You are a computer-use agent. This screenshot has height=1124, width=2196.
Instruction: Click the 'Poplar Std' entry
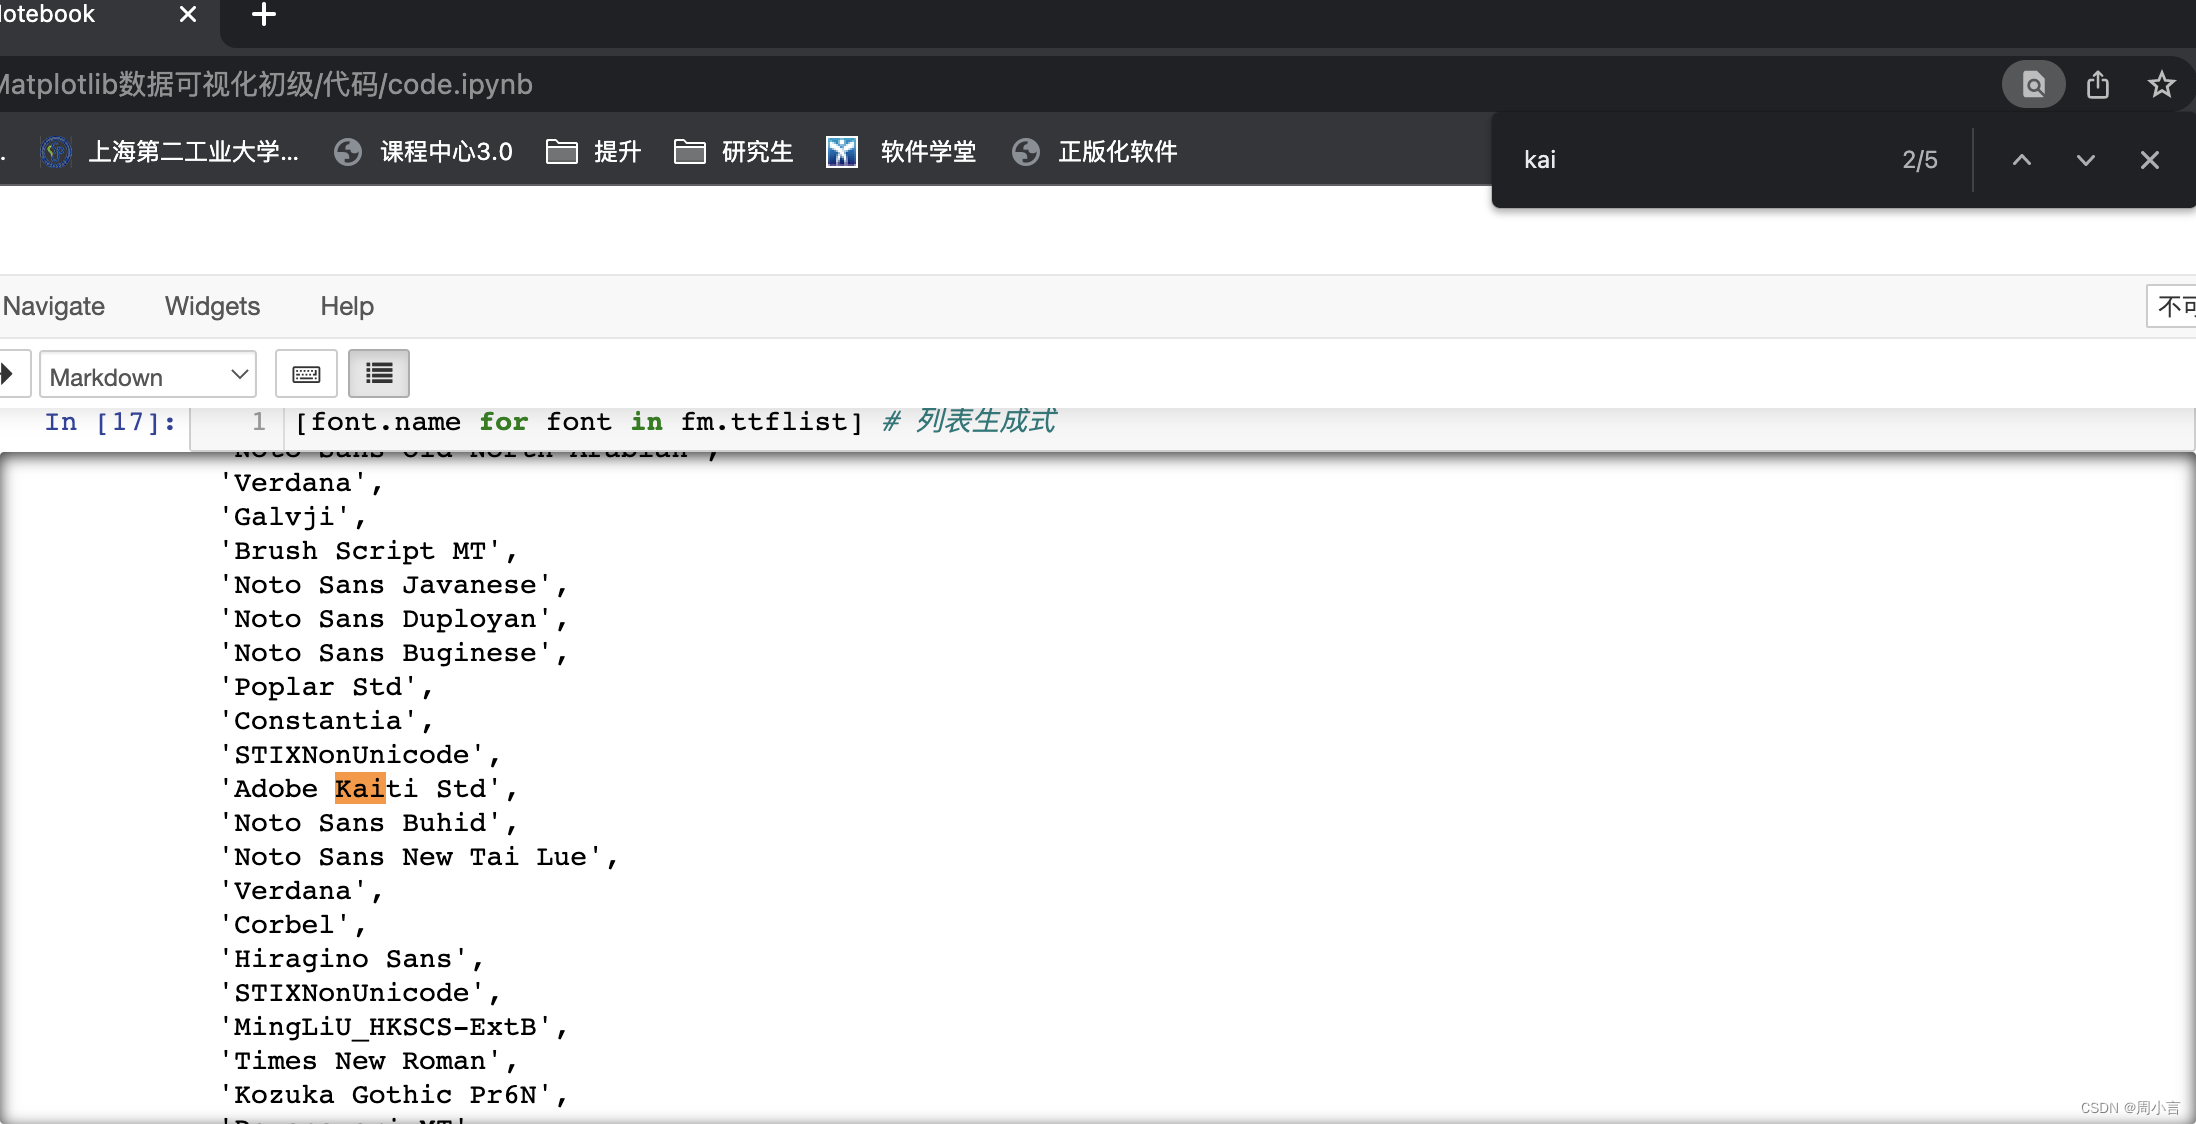326,687
